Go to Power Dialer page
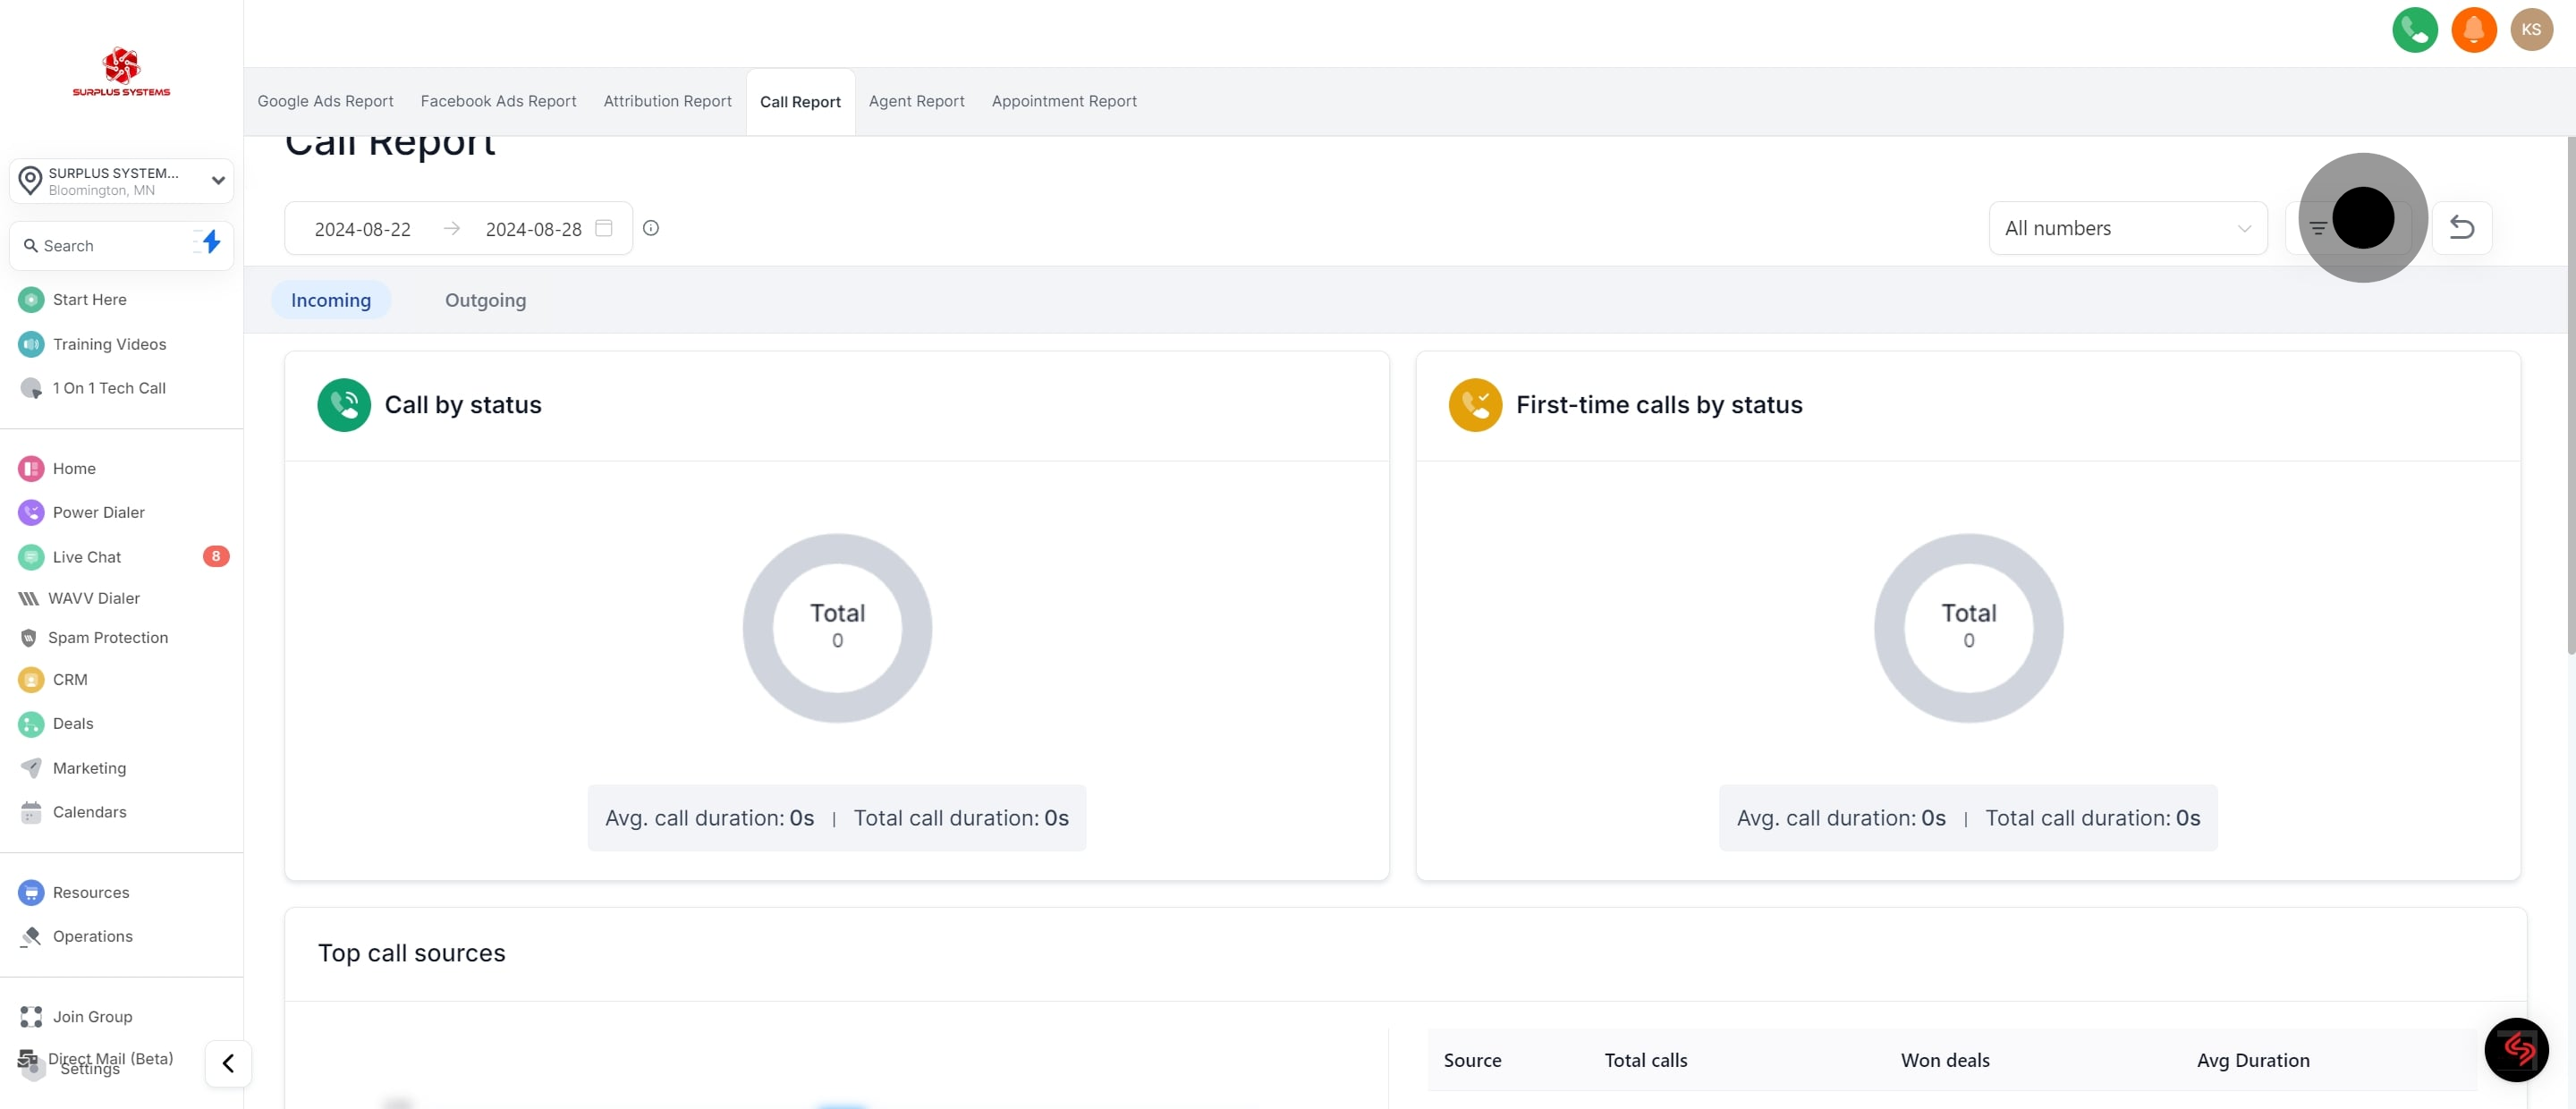The width and height of the screenshot is (2576, 1109). 98,512
